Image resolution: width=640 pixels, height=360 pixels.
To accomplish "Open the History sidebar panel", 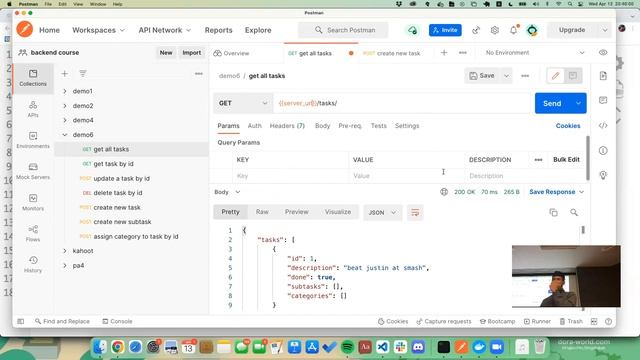I will tap(33, 264).
